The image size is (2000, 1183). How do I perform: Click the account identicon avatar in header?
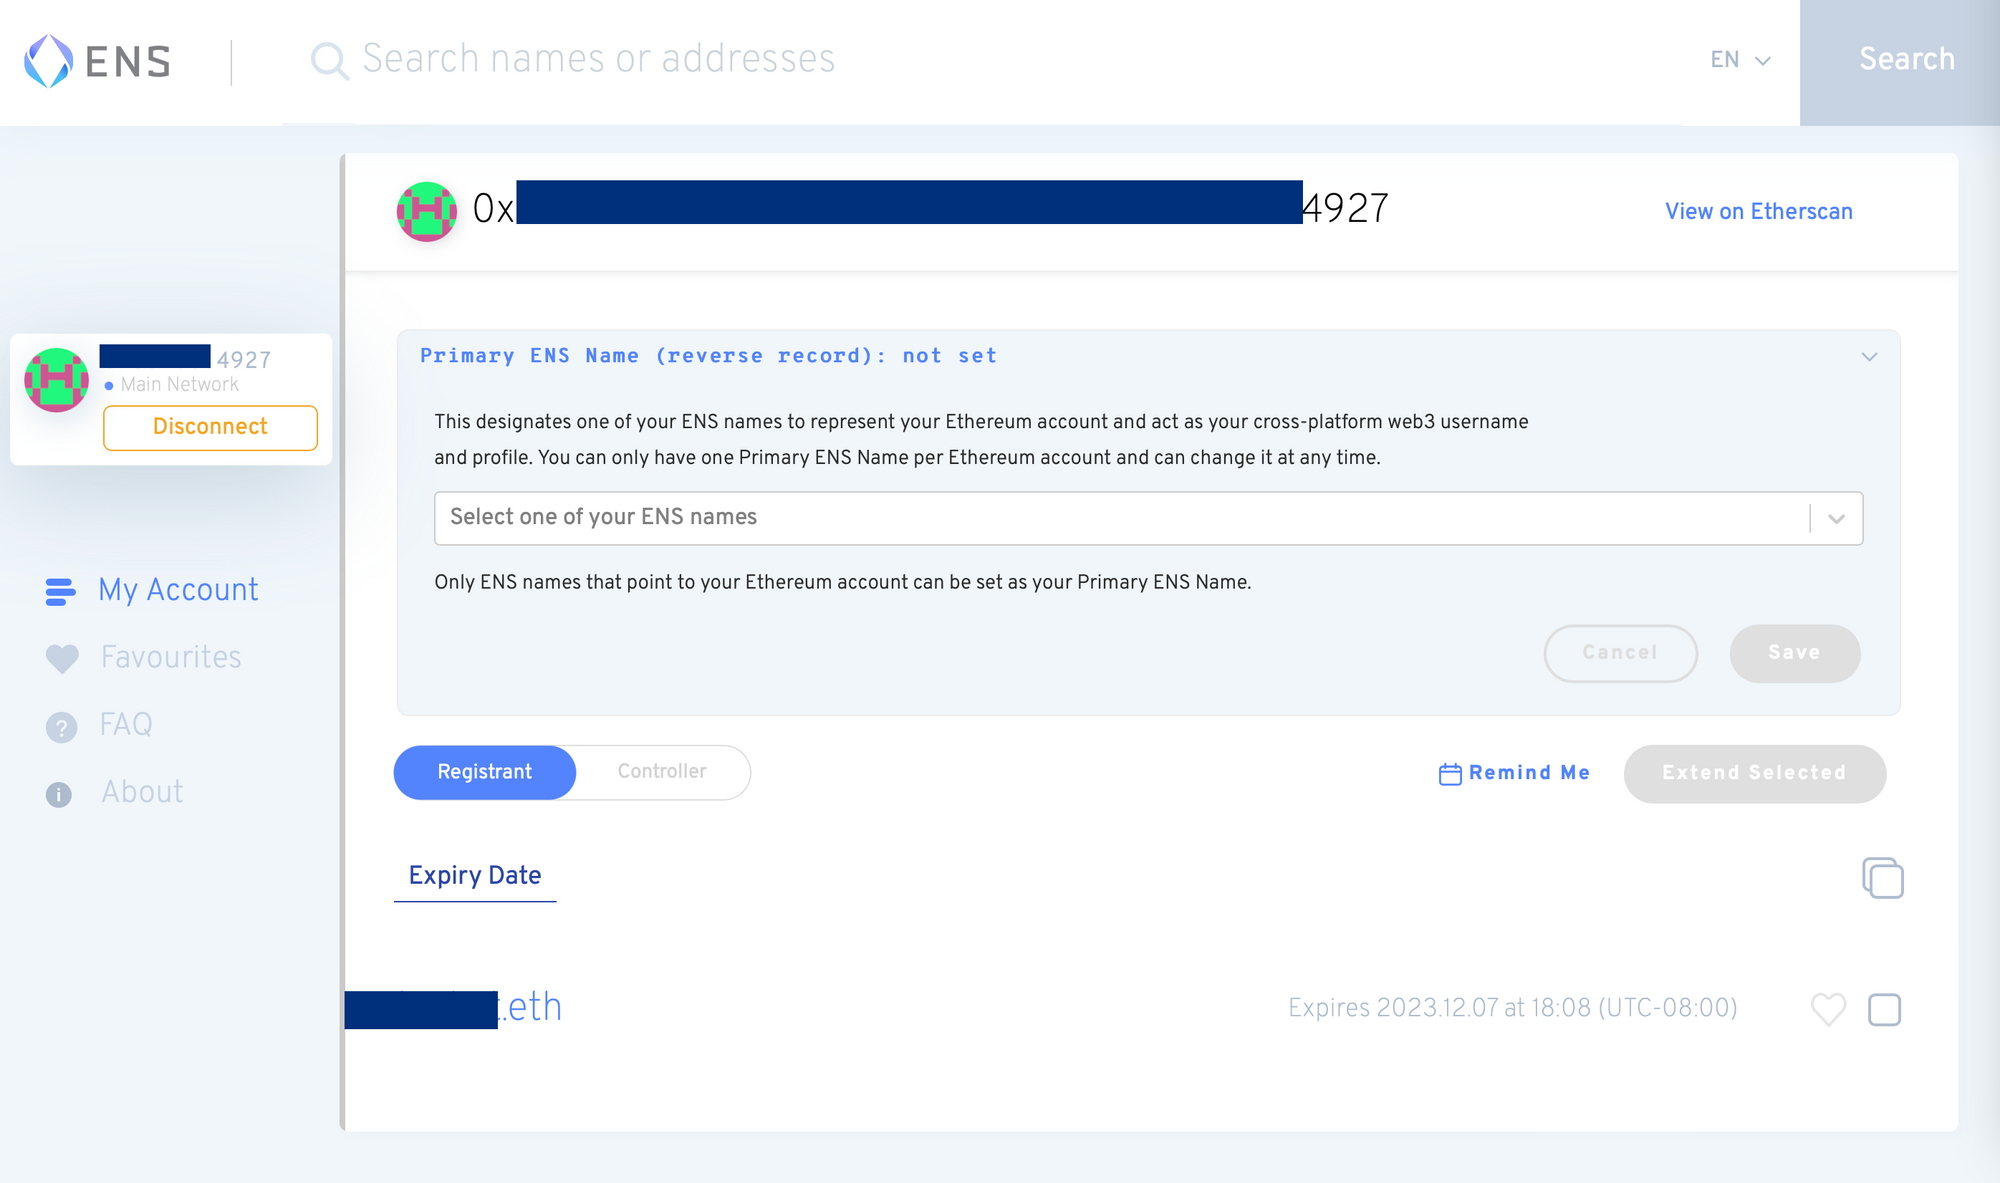coord(427,211)
